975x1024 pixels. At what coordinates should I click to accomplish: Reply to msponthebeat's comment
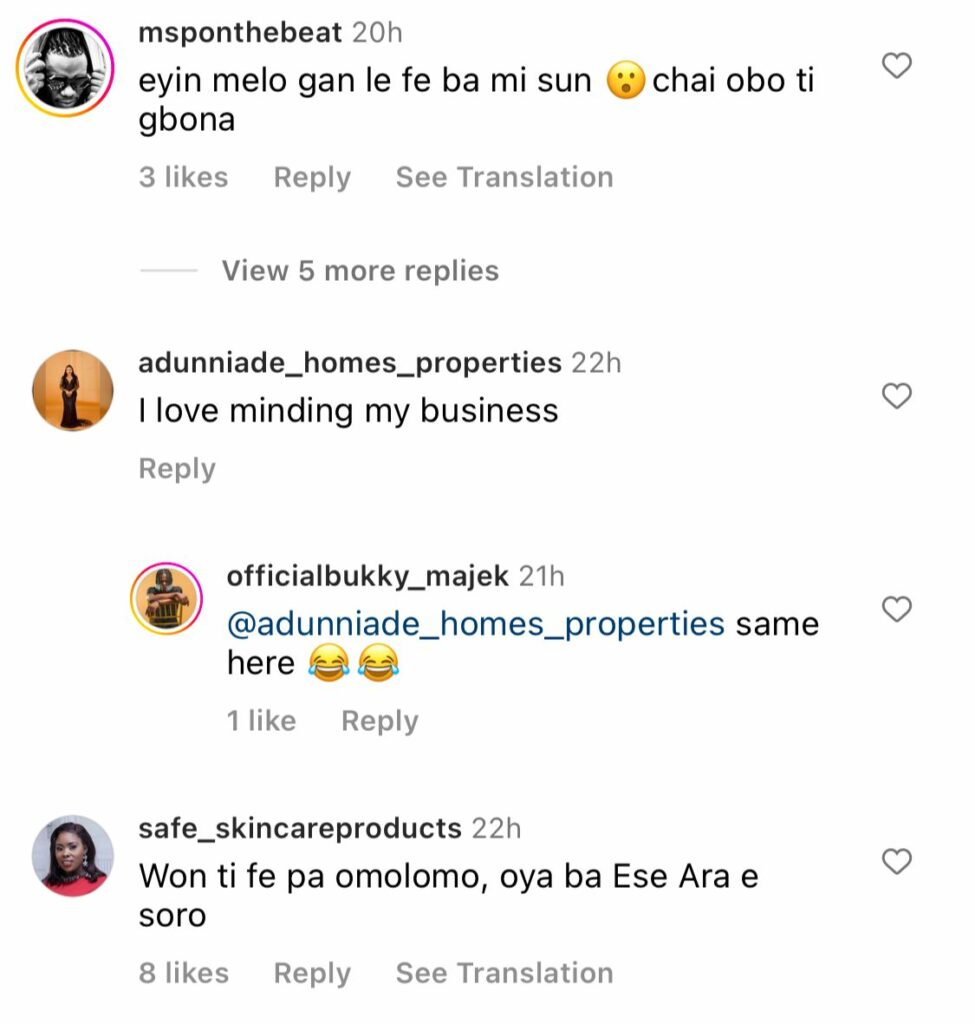click(311, 177)
